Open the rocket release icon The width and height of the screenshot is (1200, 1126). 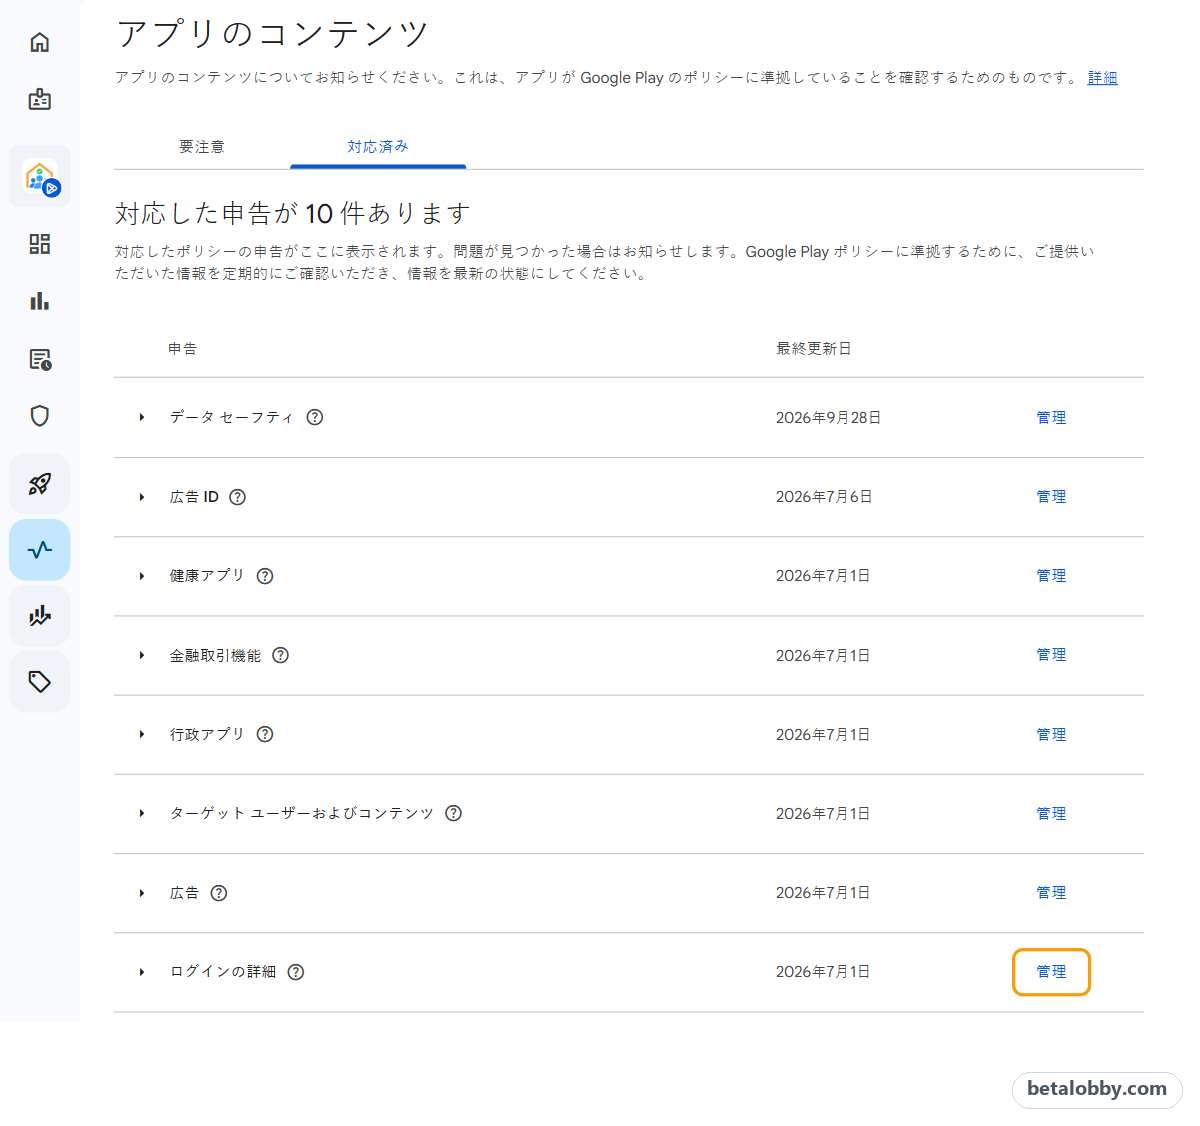click(40, 484)
